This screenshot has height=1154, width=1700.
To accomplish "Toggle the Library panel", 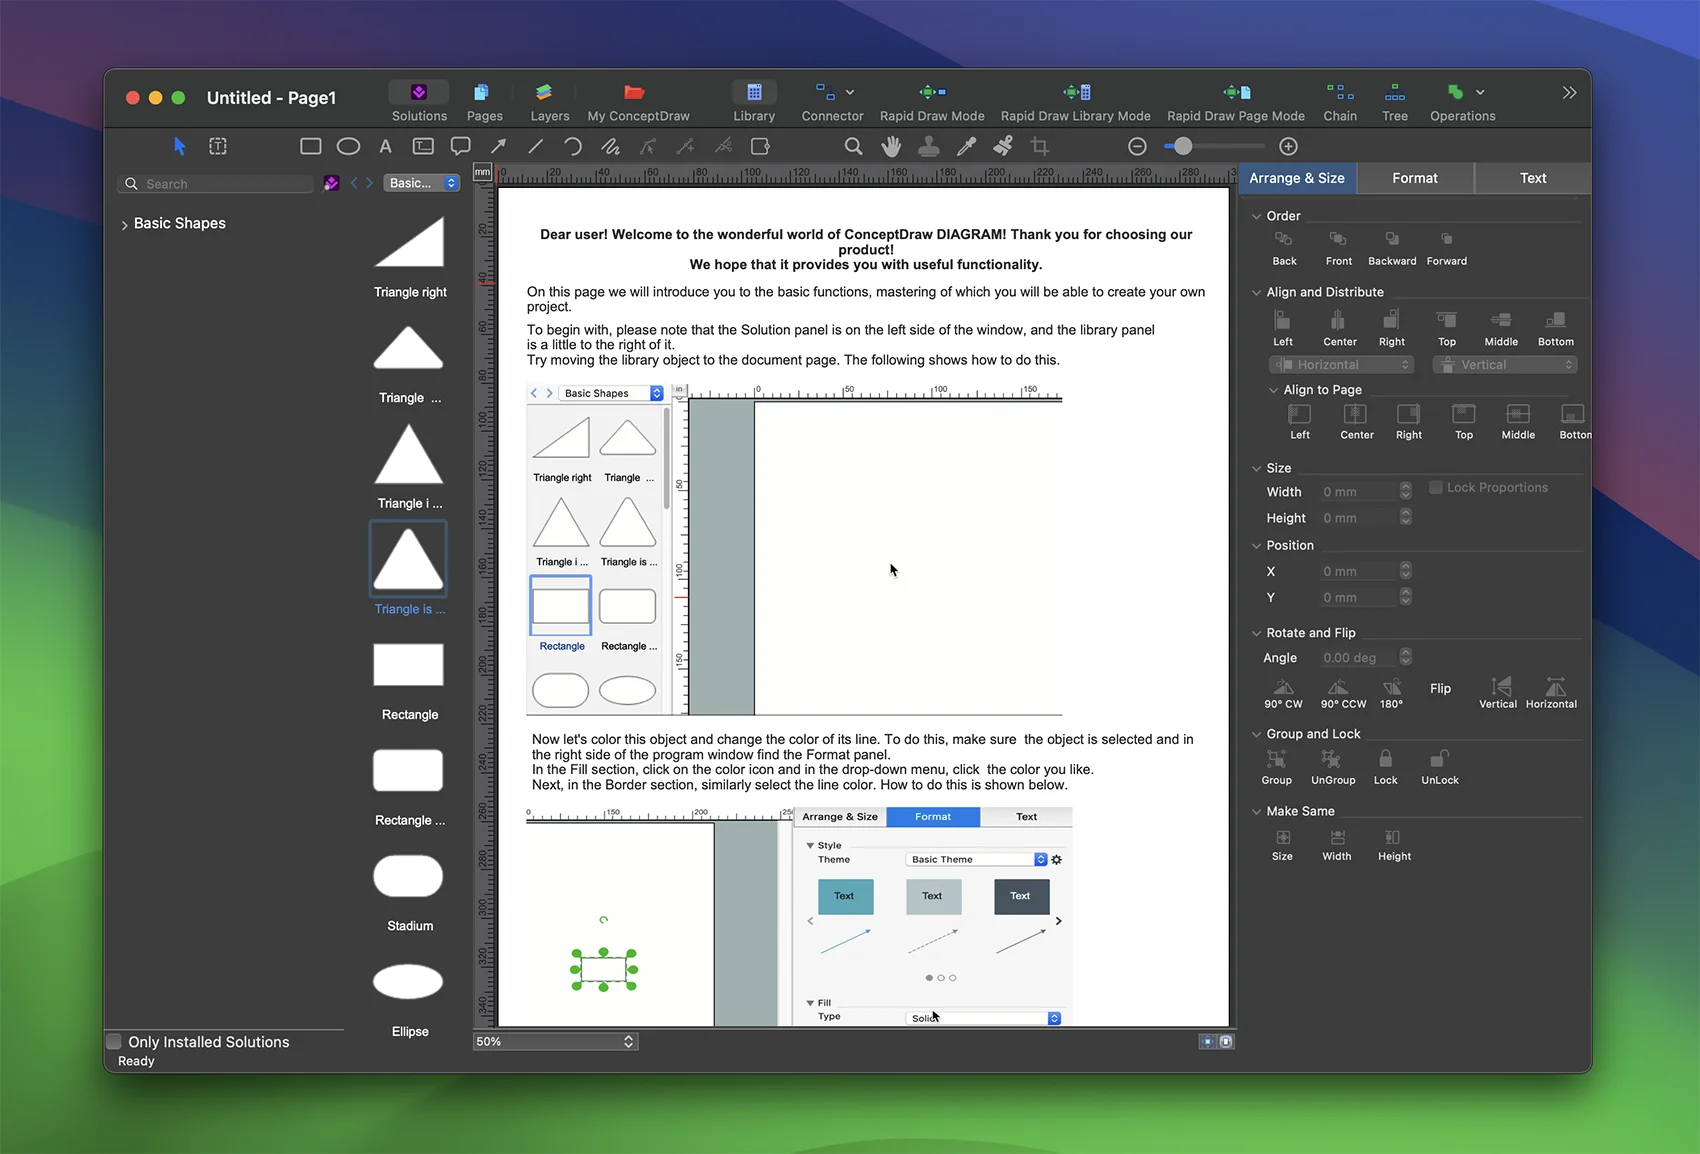I will [754, 102].
